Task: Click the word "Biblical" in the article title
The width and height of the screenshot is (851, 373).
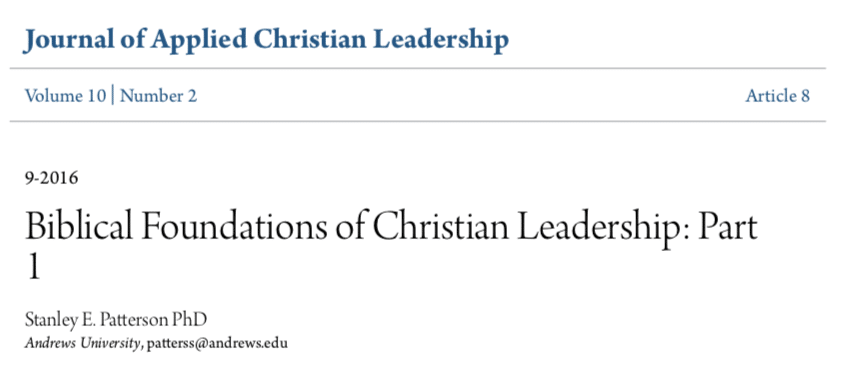Action: click(x=79, y=226)
